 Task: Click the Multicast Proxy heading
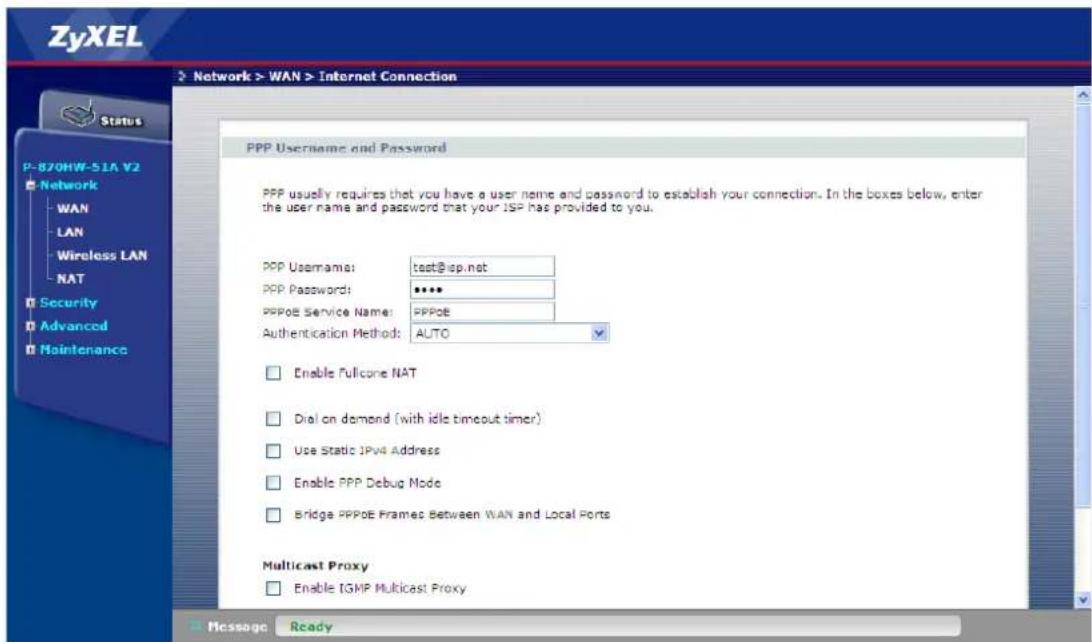click(x=315, y=565)
